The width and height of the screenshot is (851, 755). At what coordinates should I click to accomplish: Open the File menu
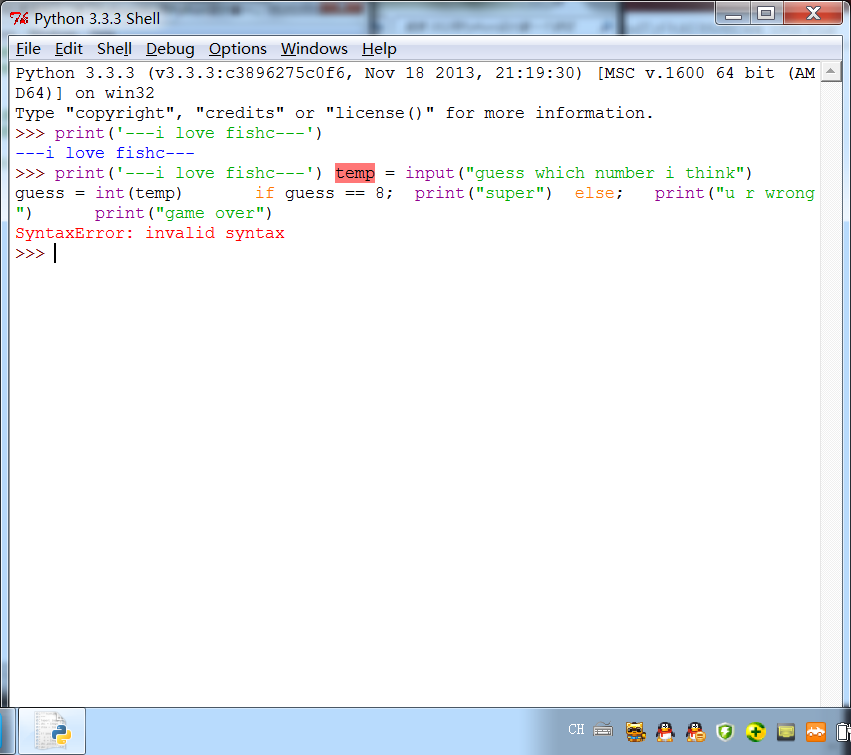coord(28,49)
